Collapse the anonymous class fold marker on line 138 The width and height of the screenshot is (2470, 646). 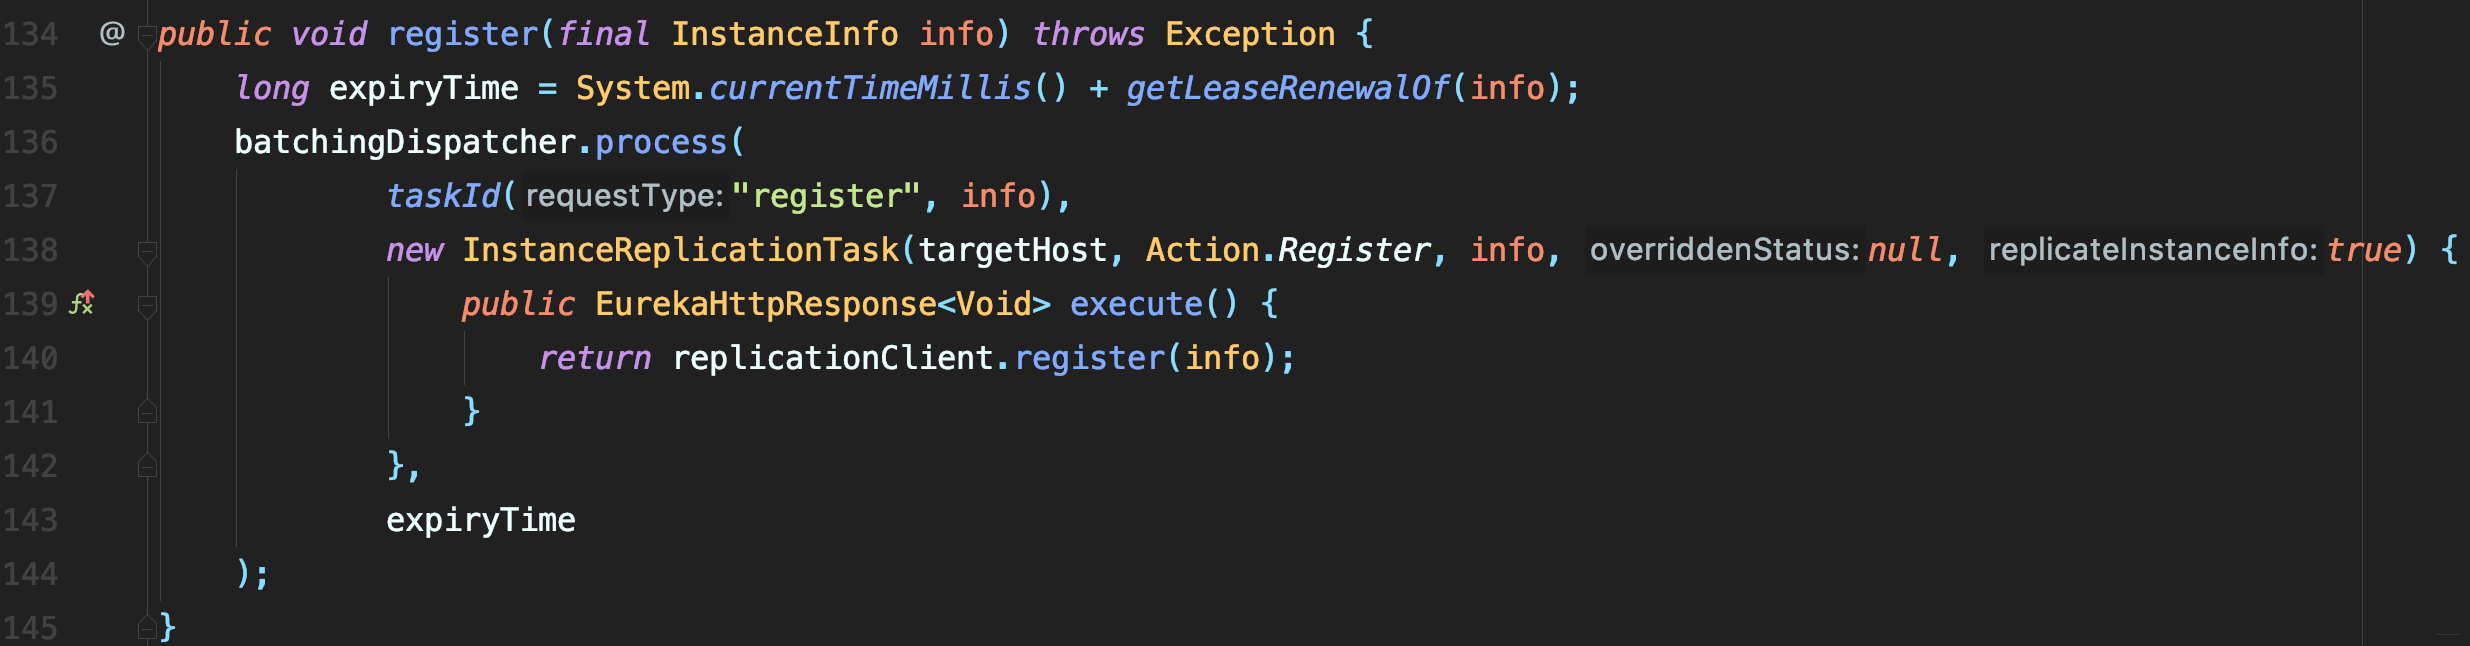click(x=147, y=253)
